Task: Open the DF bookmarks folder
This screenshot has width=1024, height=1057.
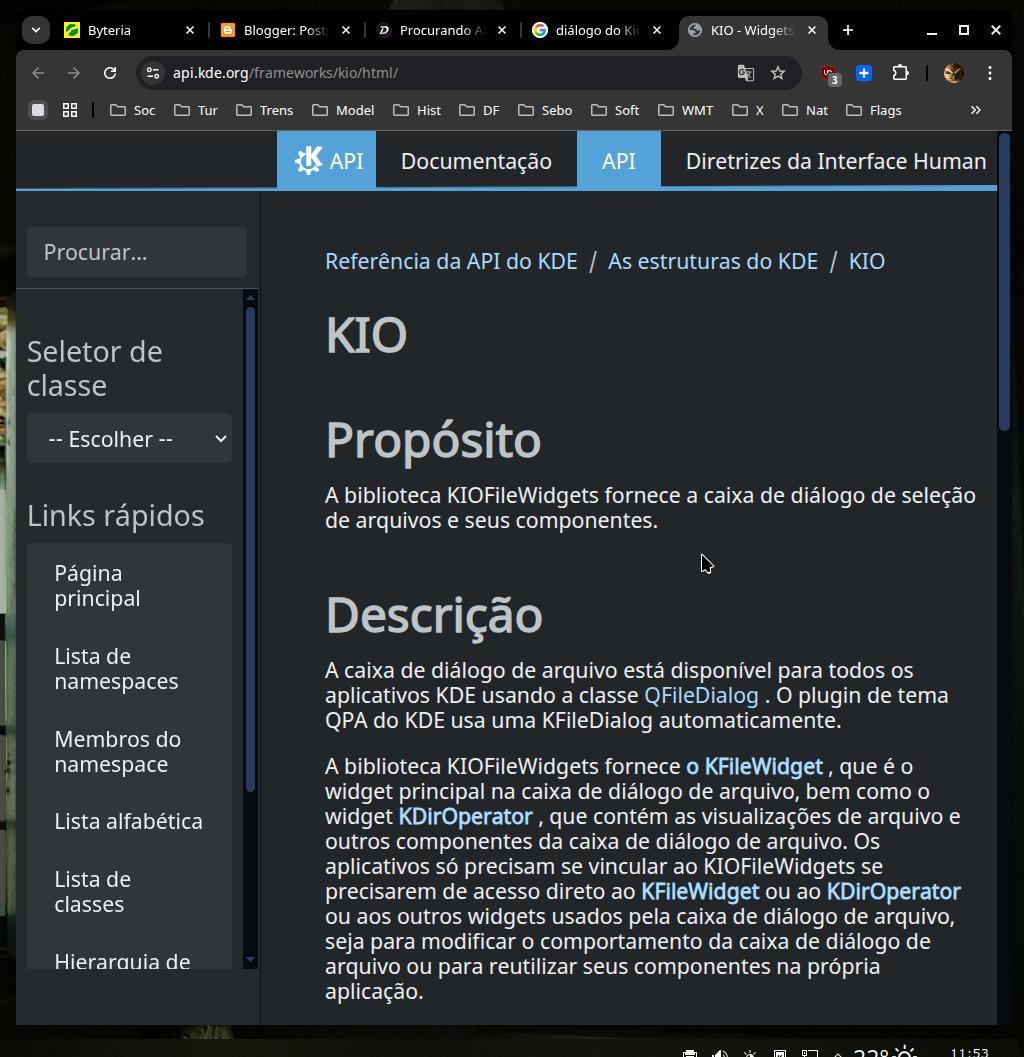Action: click(479, 110)
